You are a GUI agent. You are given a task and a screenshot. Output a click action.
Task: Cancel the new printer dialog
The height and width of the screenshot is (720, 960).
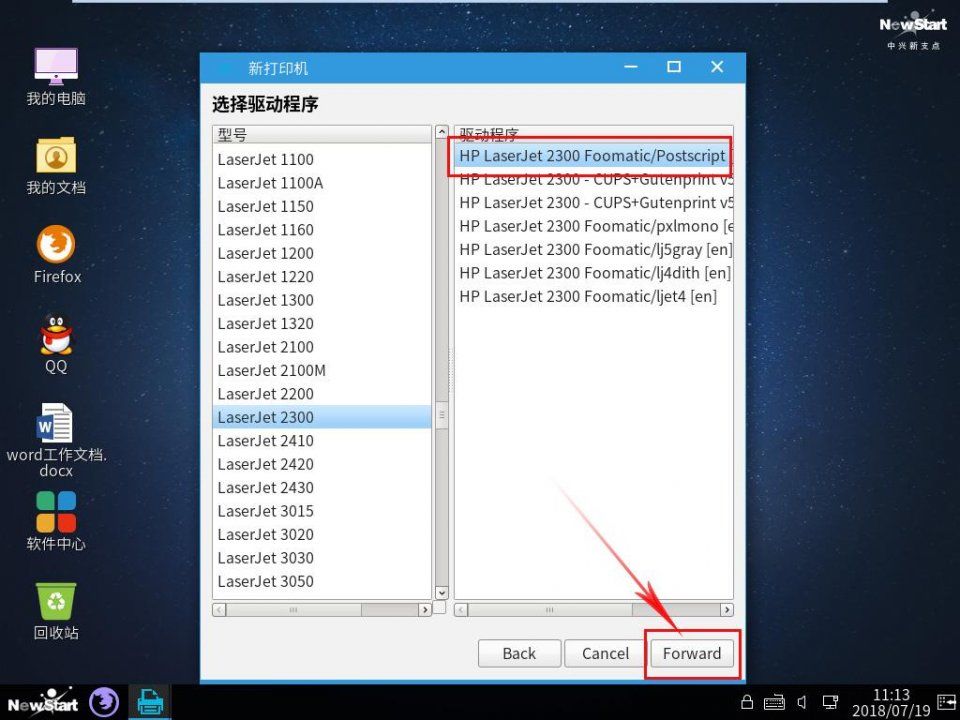(x=605, y=653)
